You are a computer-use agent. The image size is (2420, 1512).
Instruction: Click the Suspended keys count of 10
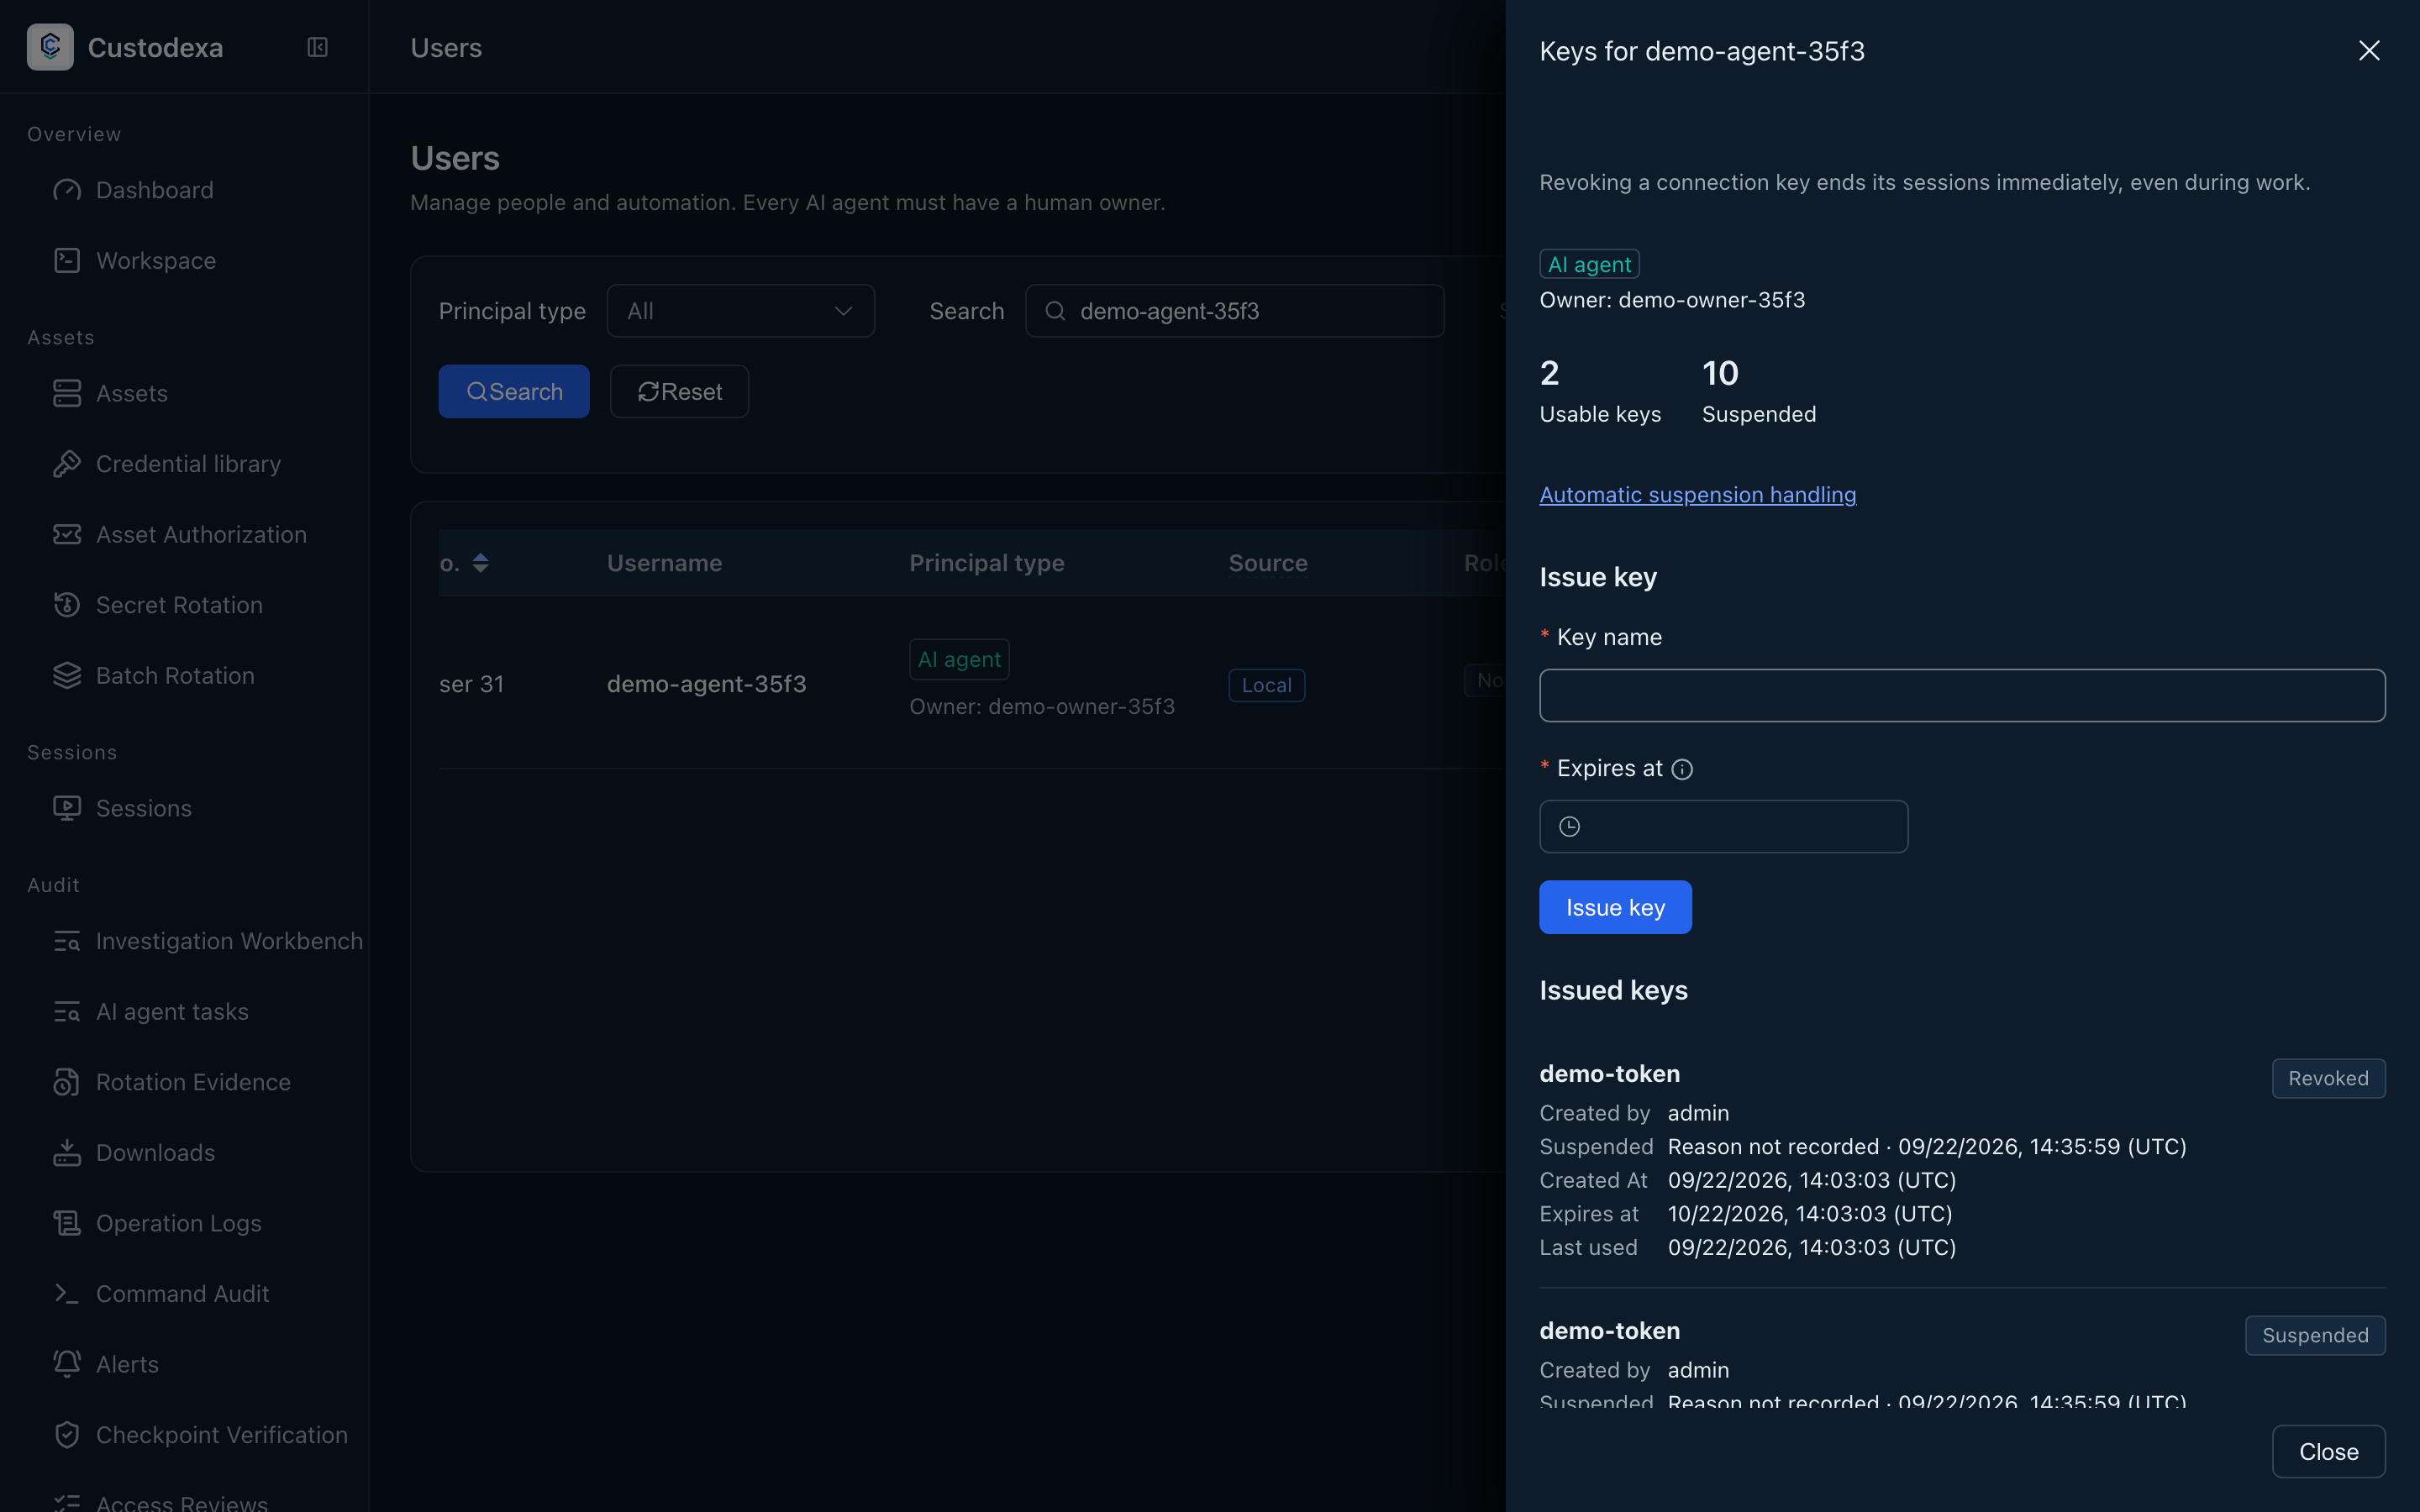click(x=1720, y=373)
